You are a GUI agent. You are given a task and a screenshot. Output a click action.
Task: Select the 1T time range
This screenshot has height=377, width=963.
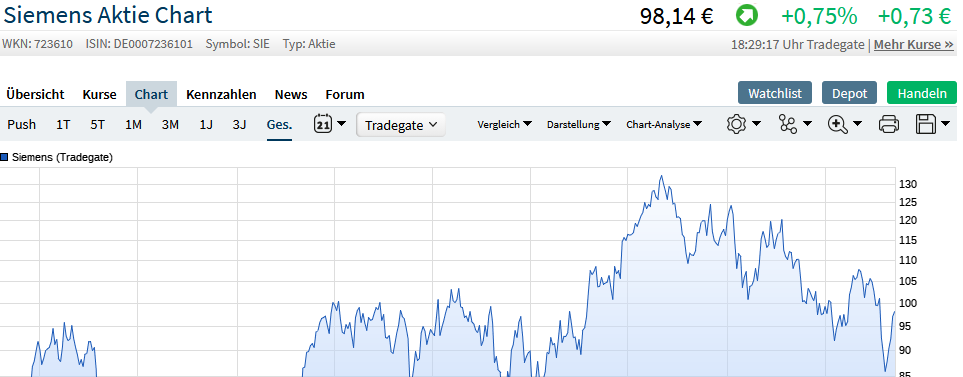tap(63, 124)
